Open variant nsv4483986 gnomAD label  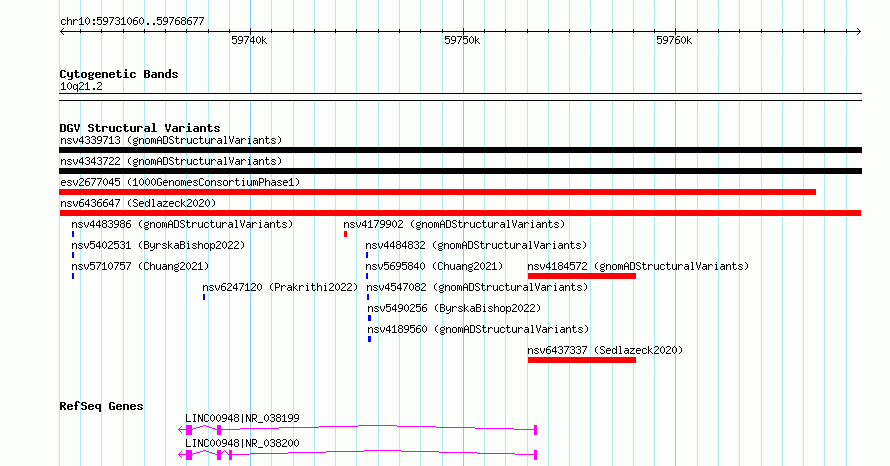pyautogui.click(x=182, y=224)
